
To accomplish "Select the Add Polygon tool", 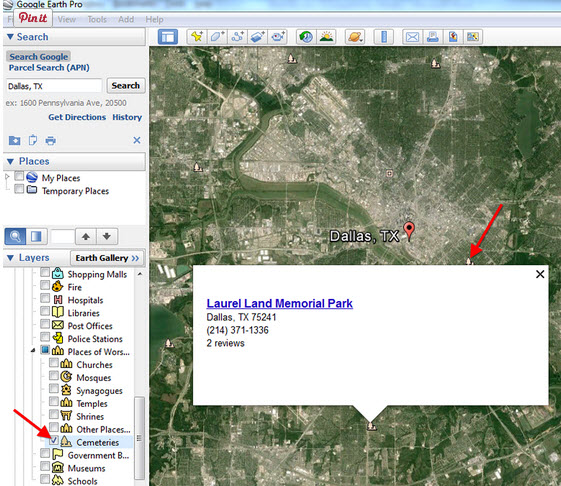I will point(217,37).
